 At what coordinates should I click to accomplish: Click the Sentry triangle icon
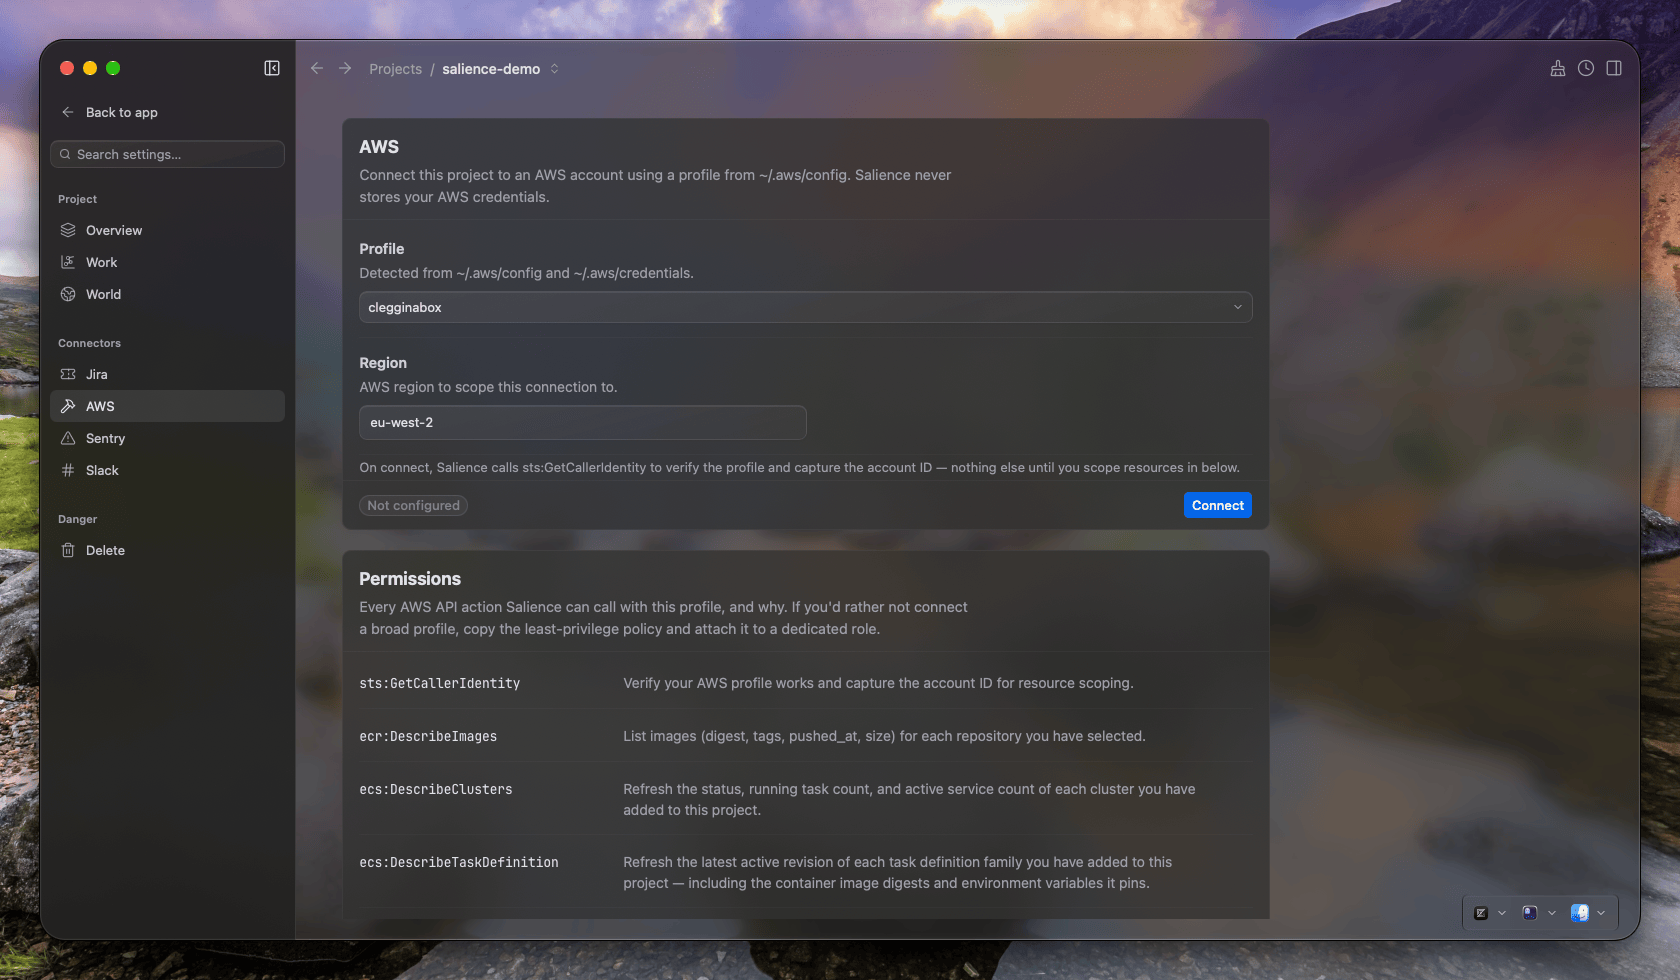(x=68, y=438)
